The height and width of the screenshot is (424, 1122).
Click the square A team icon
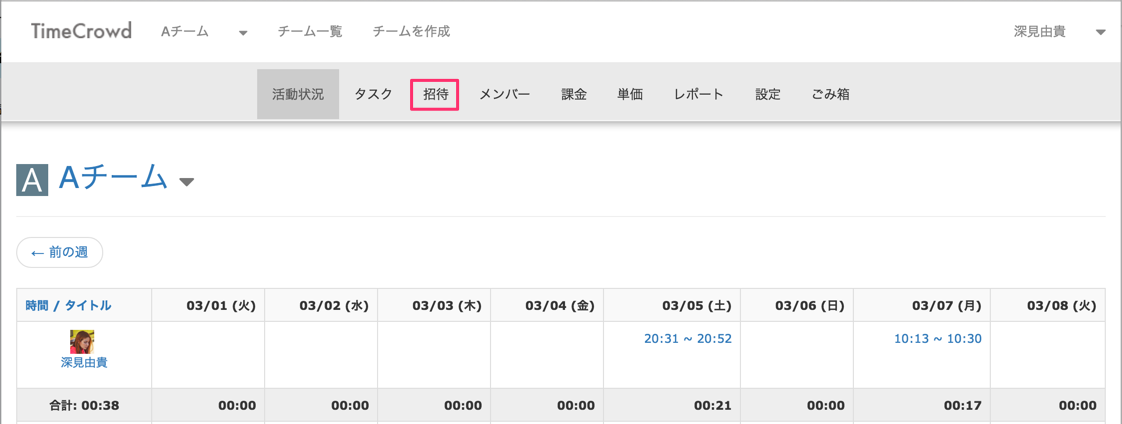[x=32, y=180]
